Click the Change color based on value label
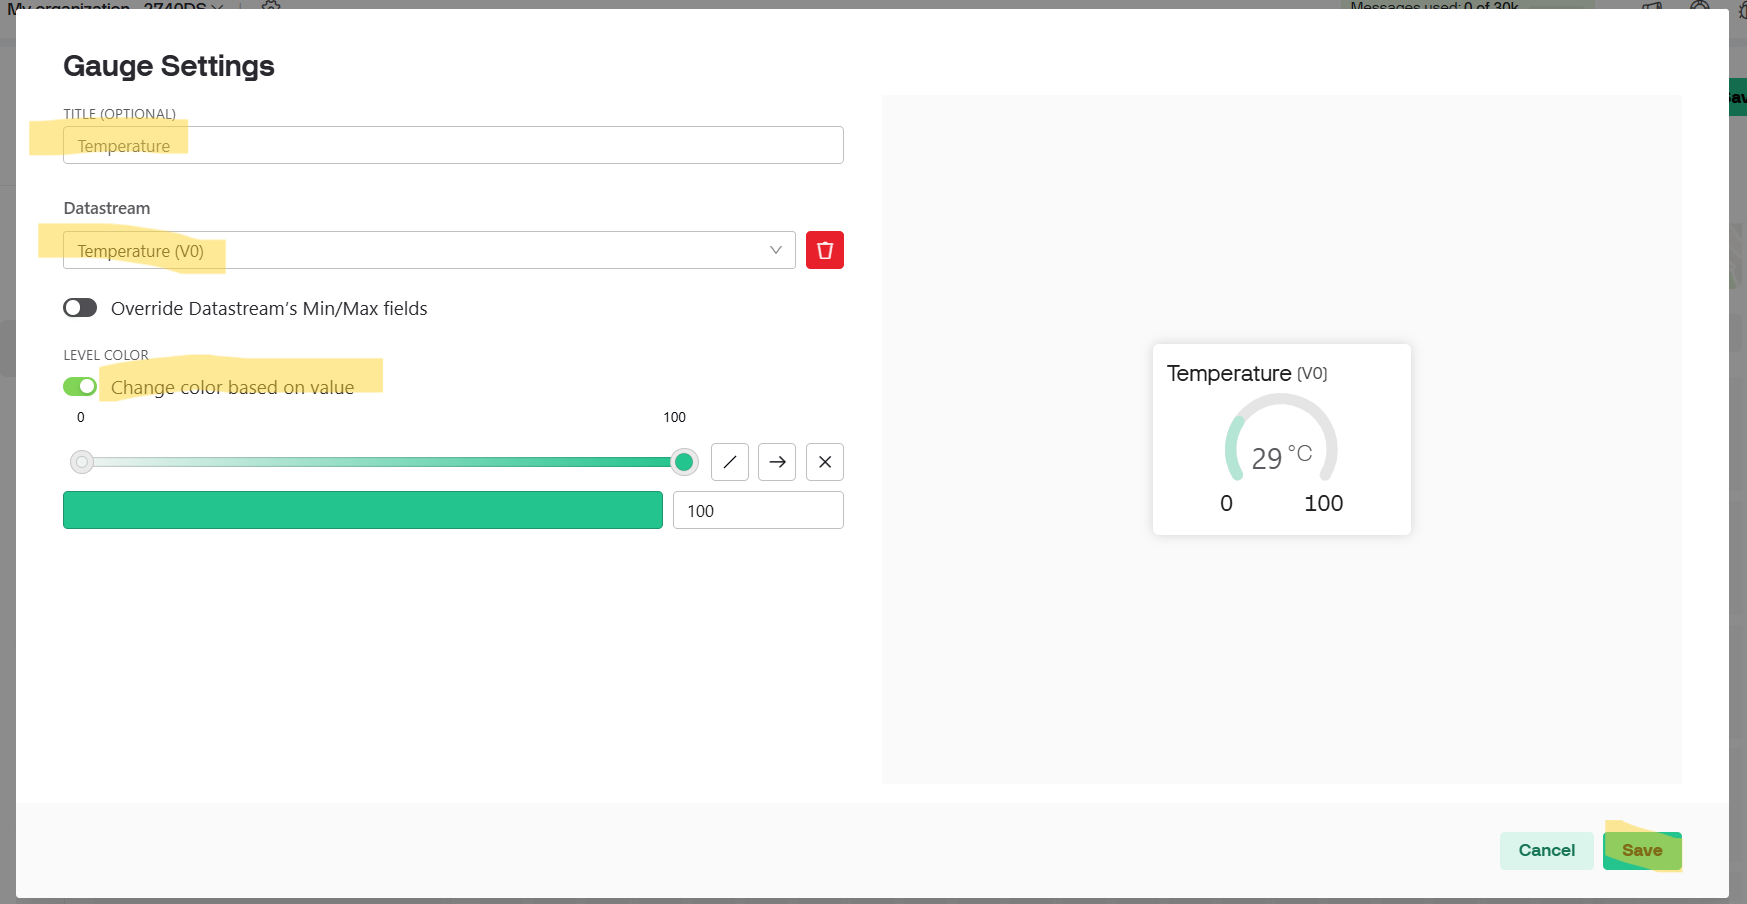The height and width of the screenshot is (904, 1747). pyautogui.click(x=232, y=388)
